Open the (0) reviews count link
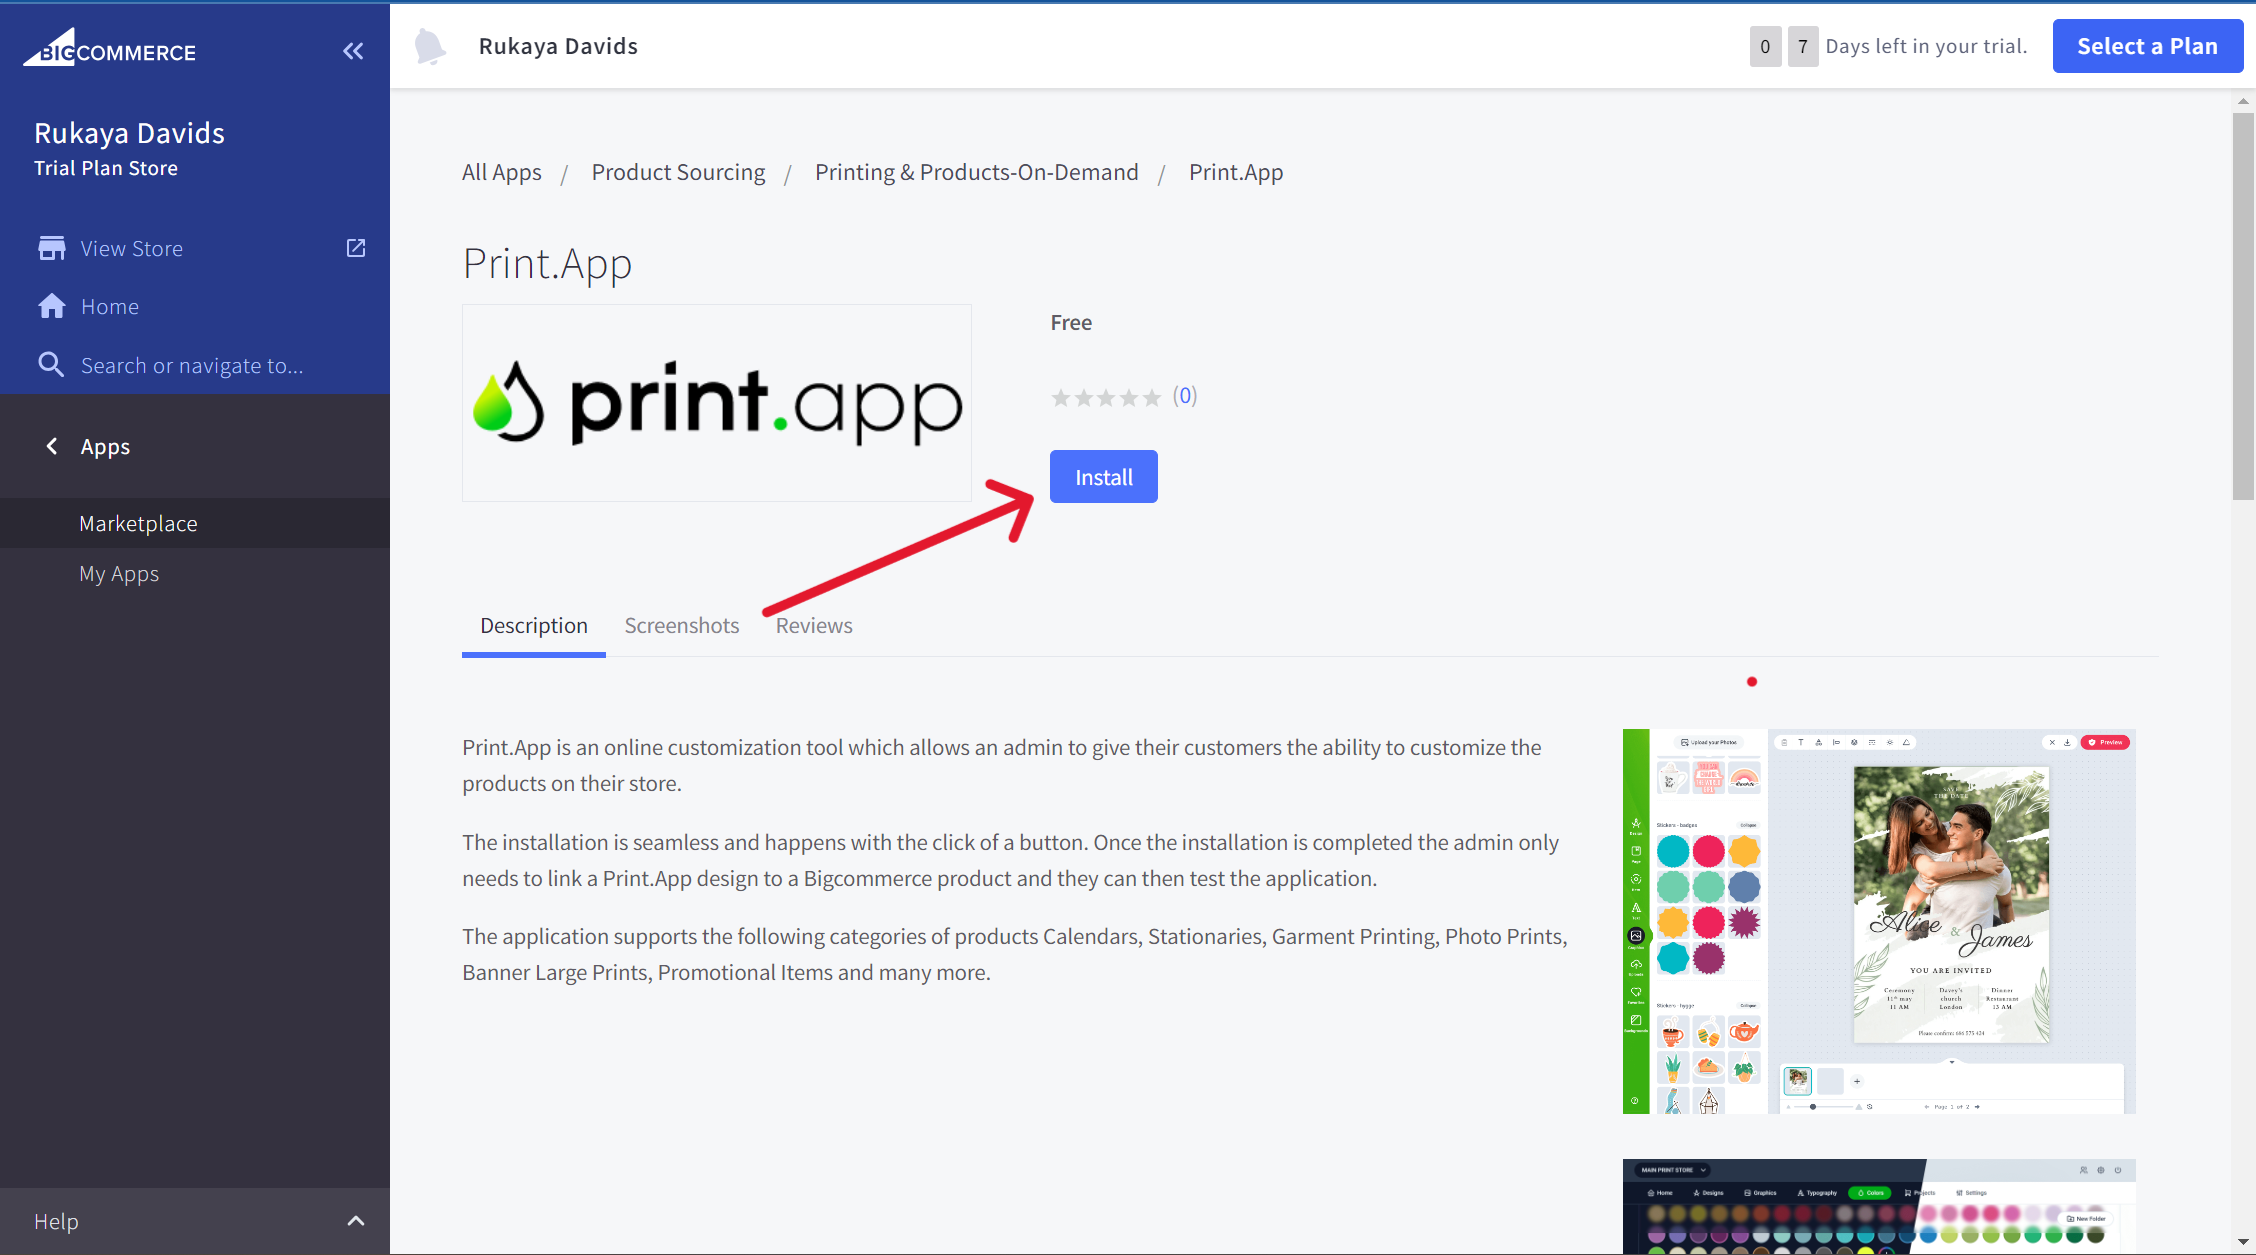2256x1255 pixels. (x=1184, y=395)
